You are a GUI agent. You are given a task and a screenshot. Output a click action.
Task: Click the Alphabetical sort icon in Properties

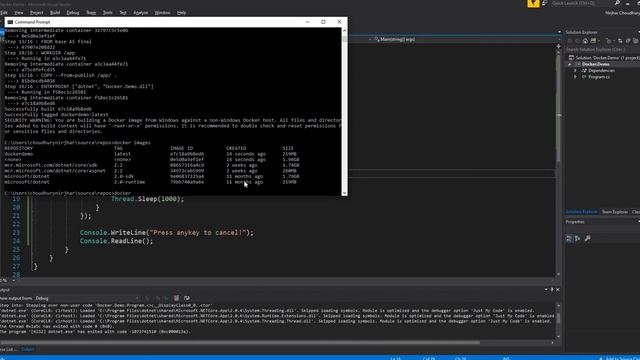click(578, 238)
